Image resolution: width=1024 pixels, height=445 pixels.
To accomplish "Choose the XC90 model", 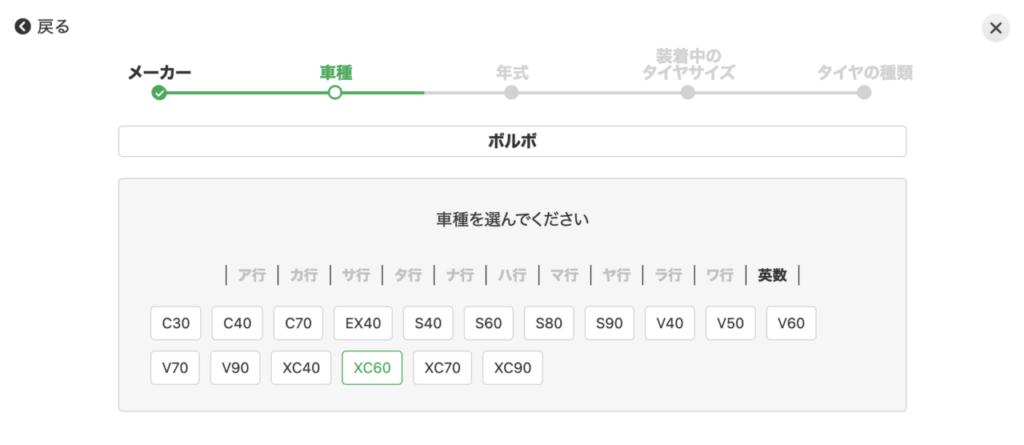I will (512, 368).
